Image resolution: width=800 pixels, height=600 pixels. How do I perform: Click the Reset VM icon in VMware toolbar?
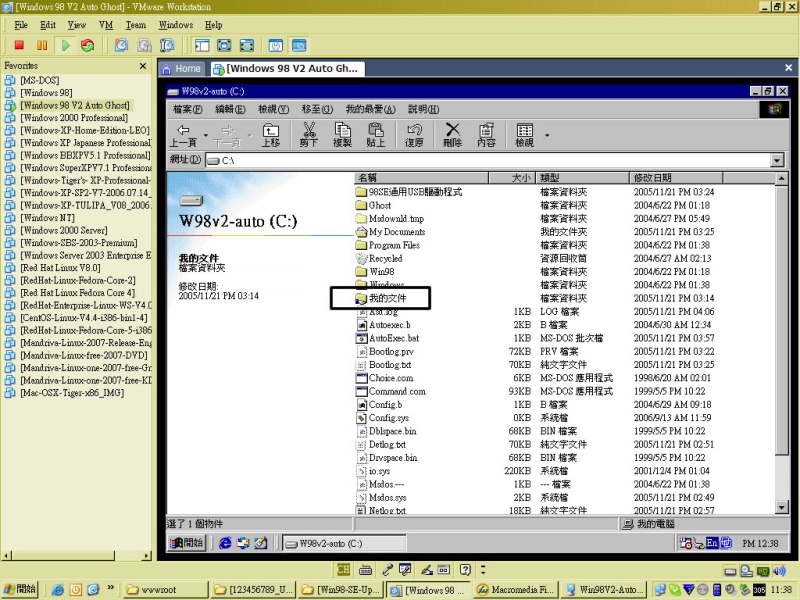pyautogui.click(x=87, y=45)
